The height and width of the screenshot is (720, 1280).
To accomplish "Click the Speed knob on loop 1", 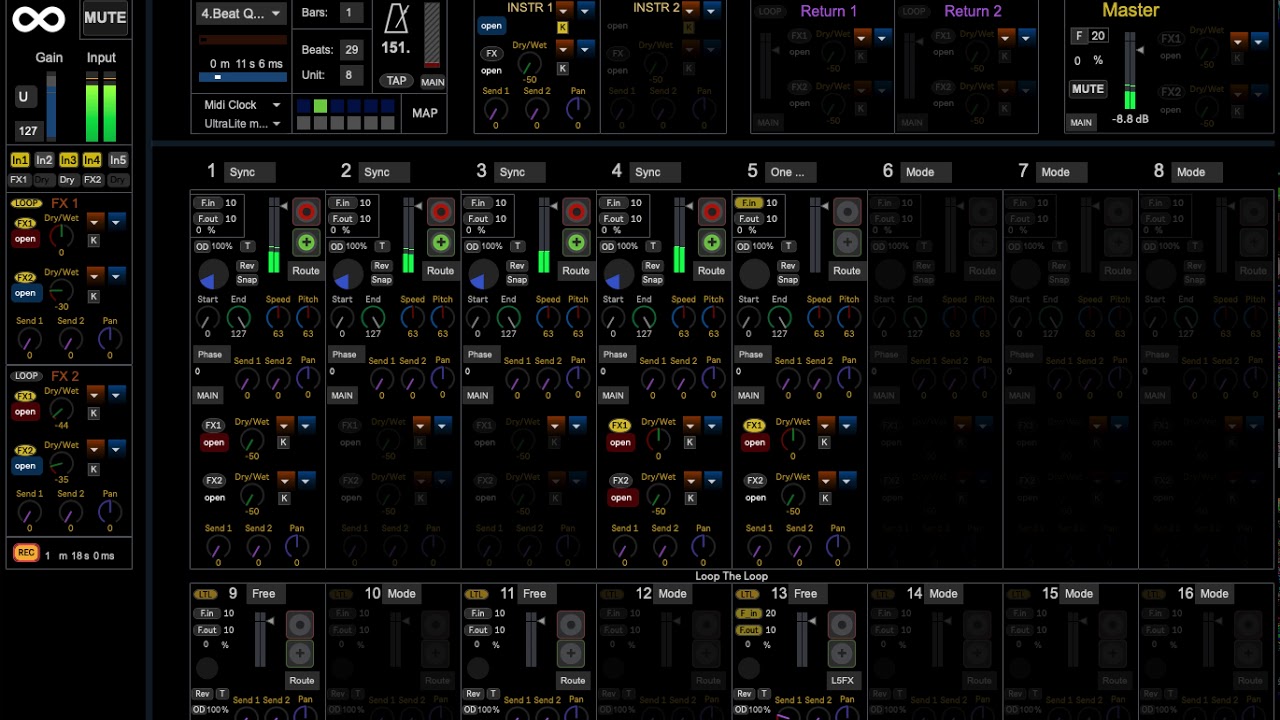I will pos(278,317).
